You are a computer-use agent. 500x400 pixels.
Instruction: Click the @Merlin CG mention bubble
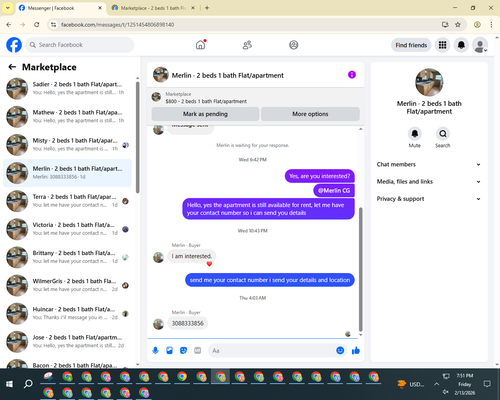click(334, 191)
